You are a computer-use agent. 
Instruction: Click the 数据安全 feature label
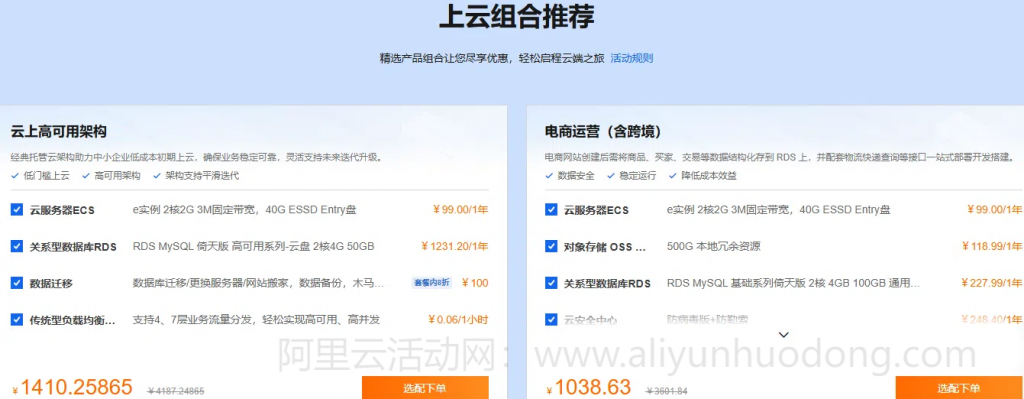[576, 176]
